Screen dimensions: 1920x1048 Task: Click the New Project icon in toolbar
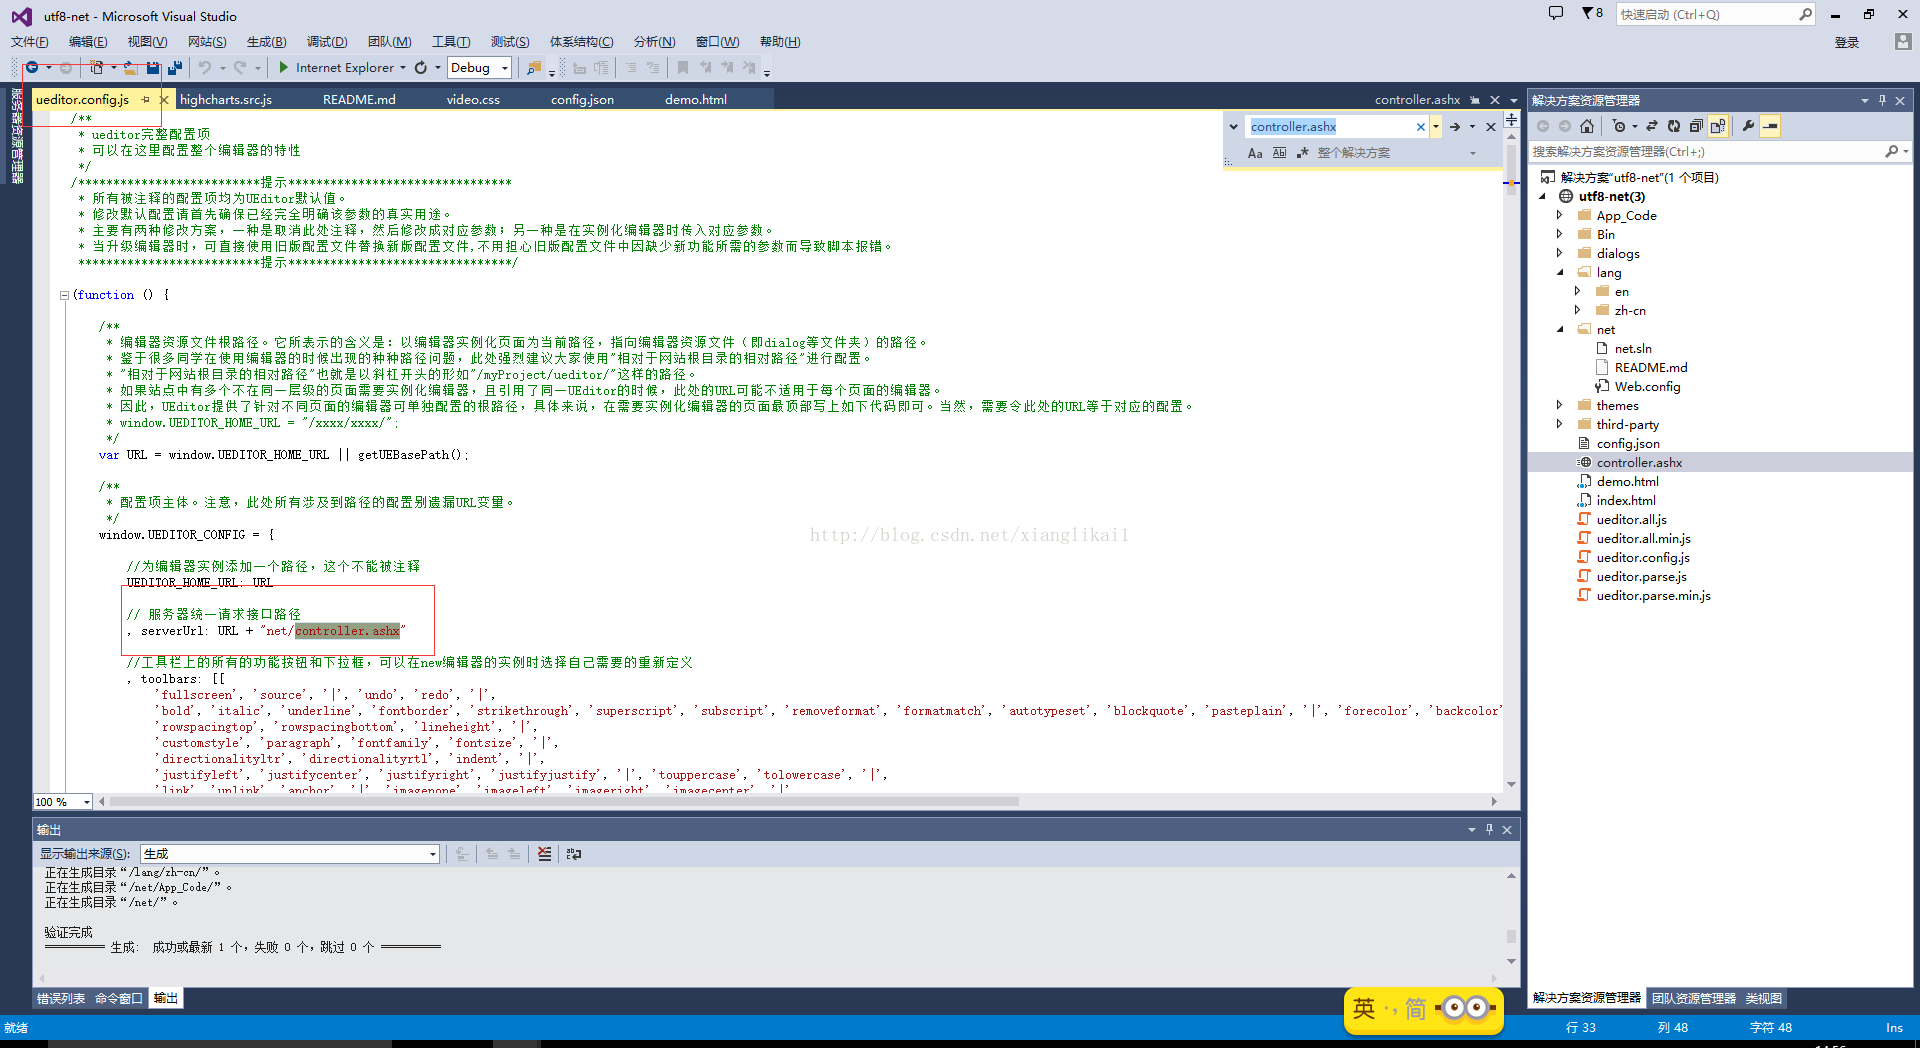pos(97,67)
